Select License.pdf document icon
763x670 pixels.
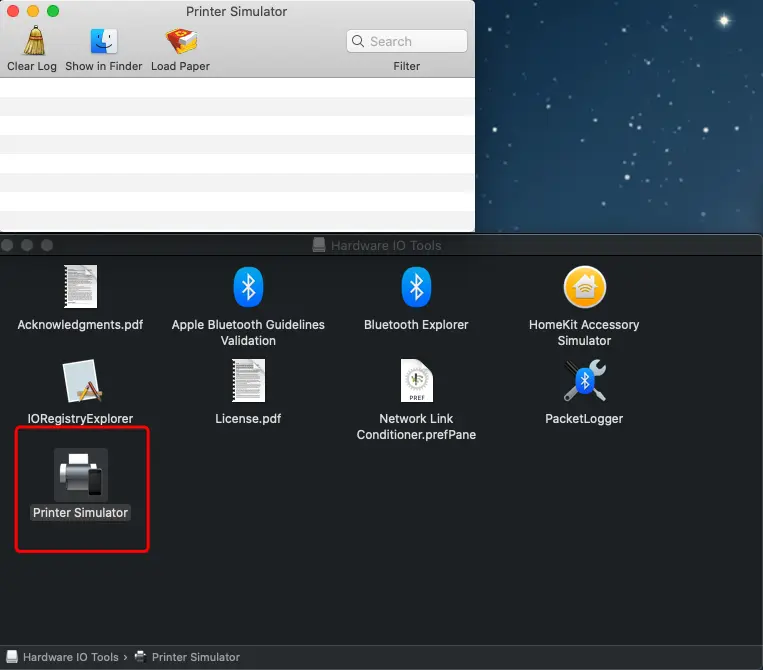(248, 380)
